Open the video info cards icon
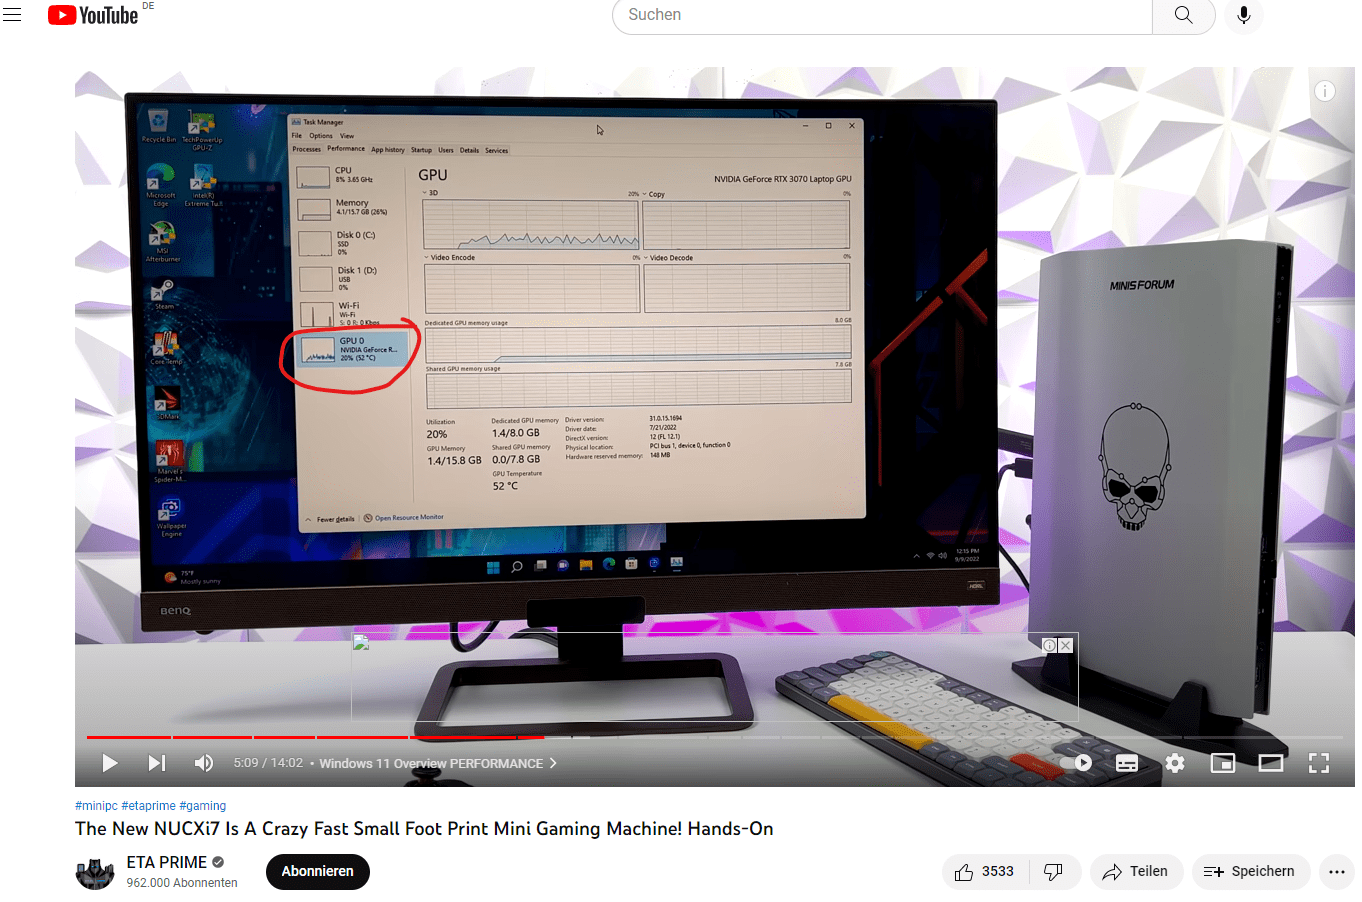The height and width of the screenshot is (902, 1362). pos(1325,91)
